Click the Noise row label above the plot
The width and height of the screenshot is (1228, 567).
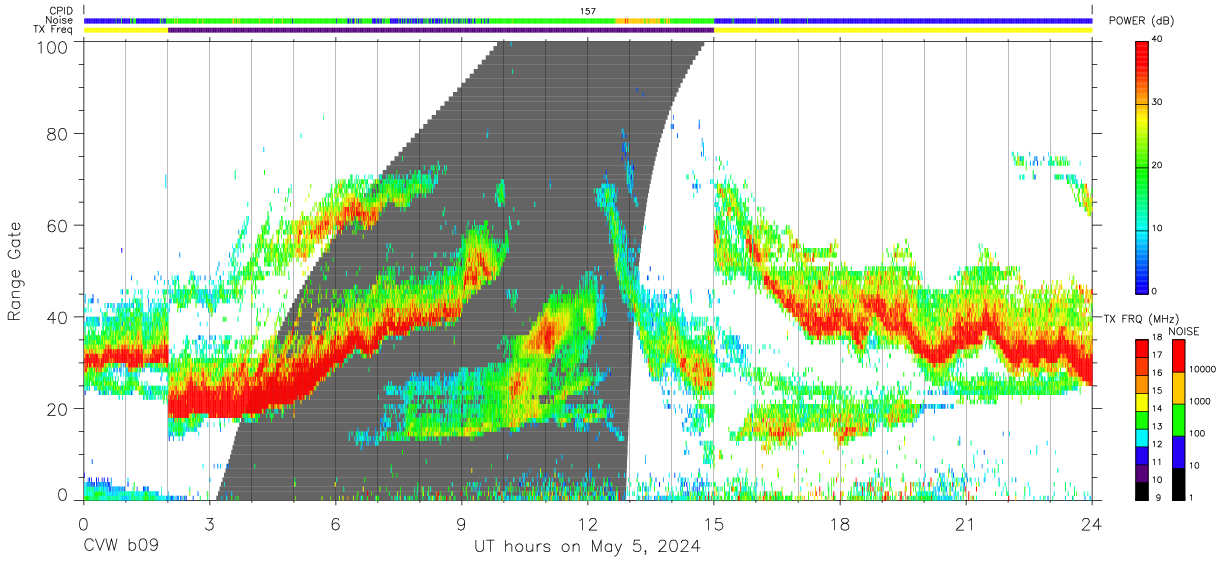(60, 20)
